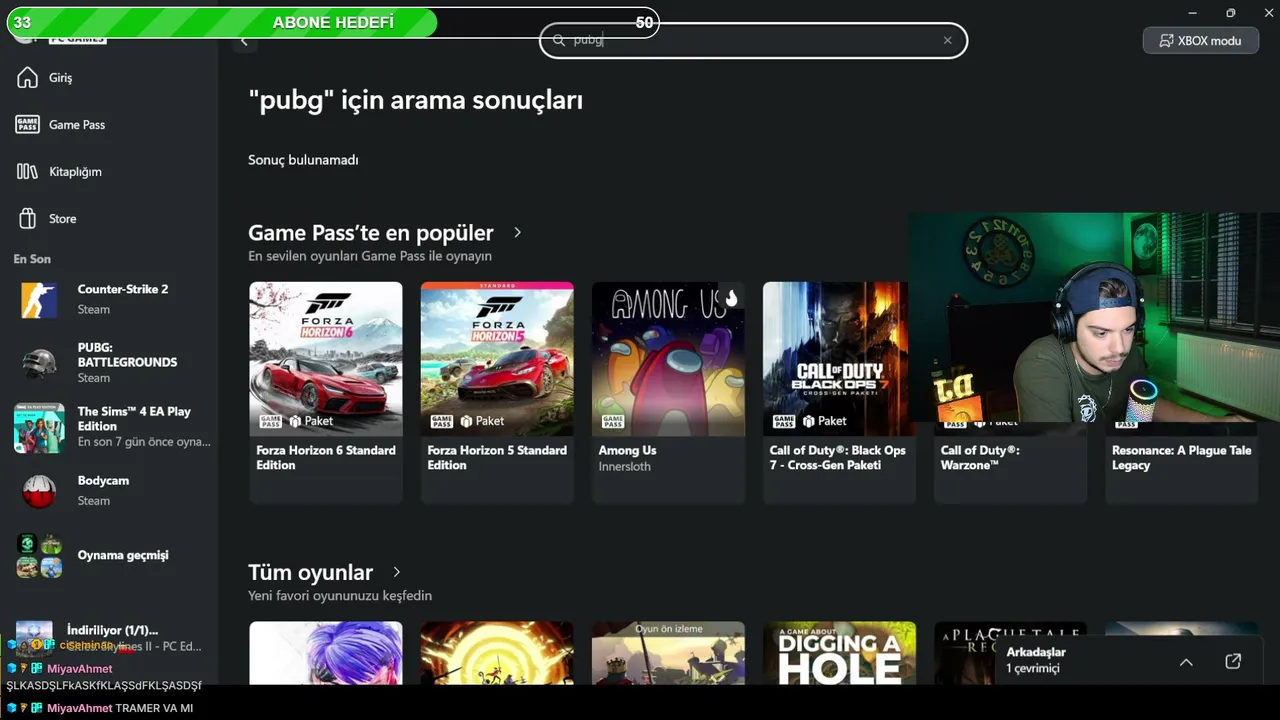
Task: Open The Sims 4 EA Play Edition thumbnail
Action: [x=39, y=428]
